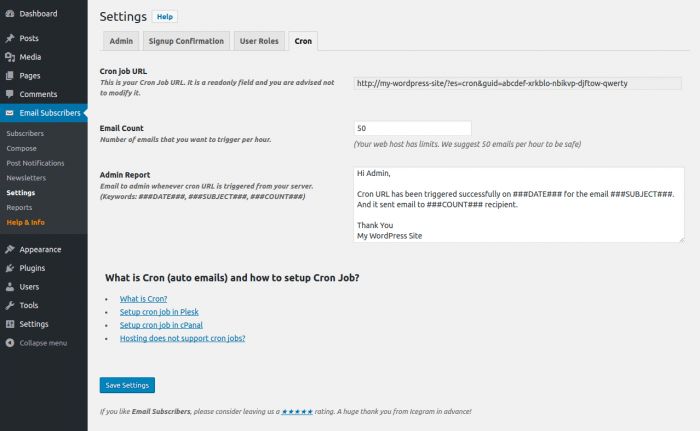Click the Pages icon in sidebar
Viewport: 700px width, 431px height.
(10, 76)
